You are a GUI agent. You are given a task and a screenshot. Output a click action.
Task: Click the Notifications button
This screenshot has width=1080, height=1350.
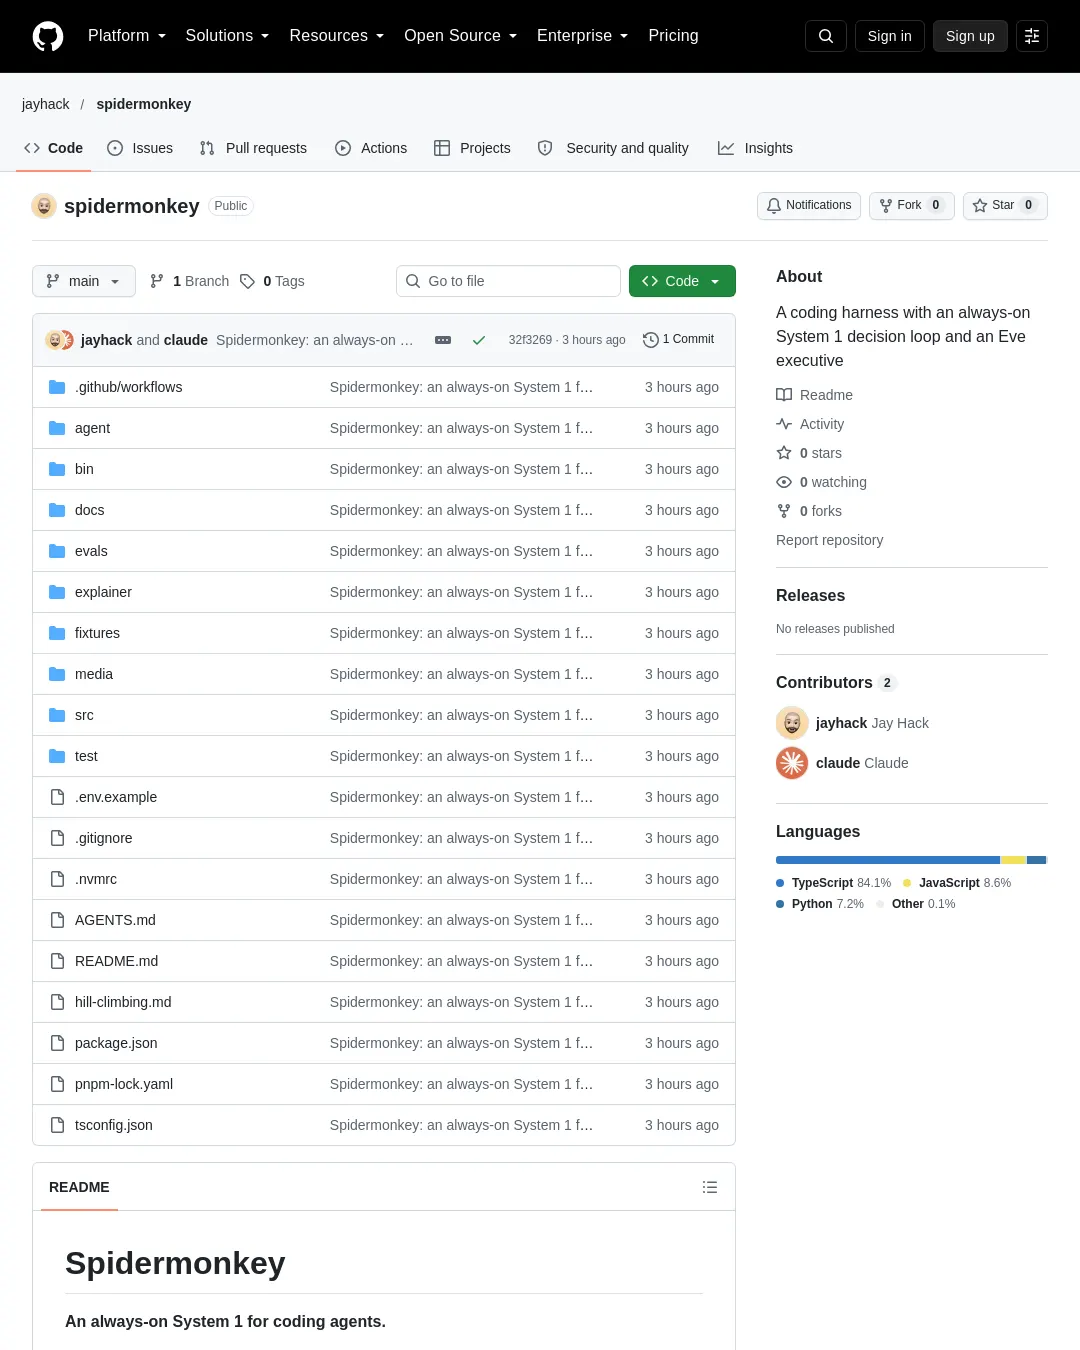tap(809, 205)
